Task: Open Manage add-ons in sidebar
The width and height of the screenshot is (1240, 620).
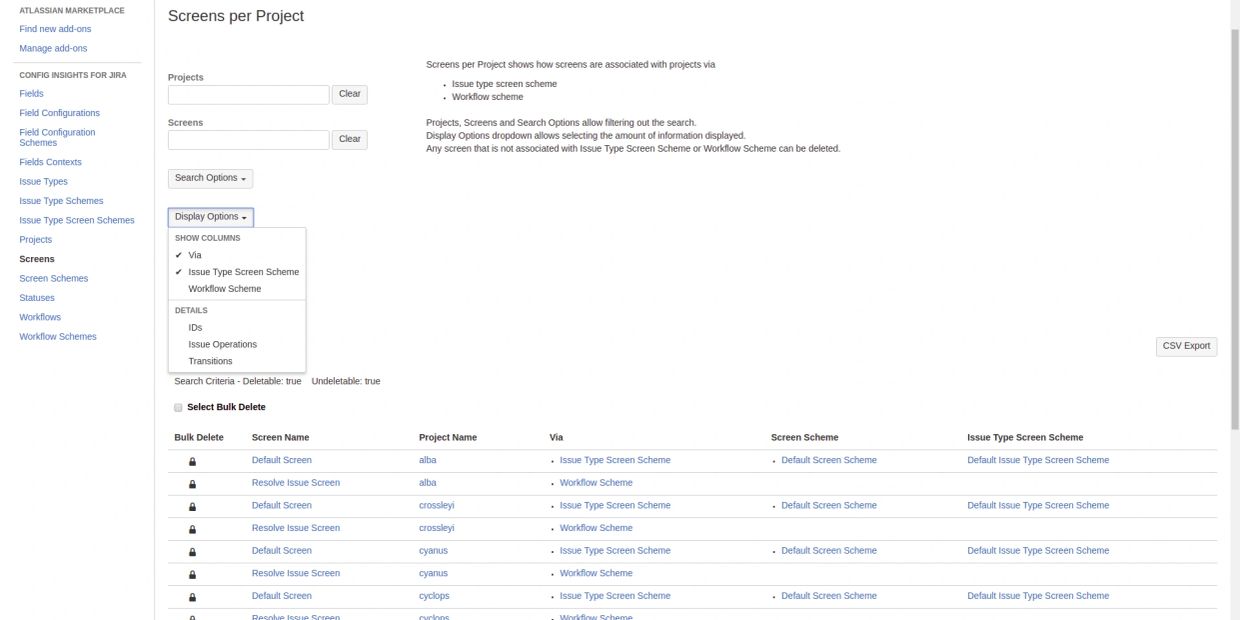Action: coord(53,48)
